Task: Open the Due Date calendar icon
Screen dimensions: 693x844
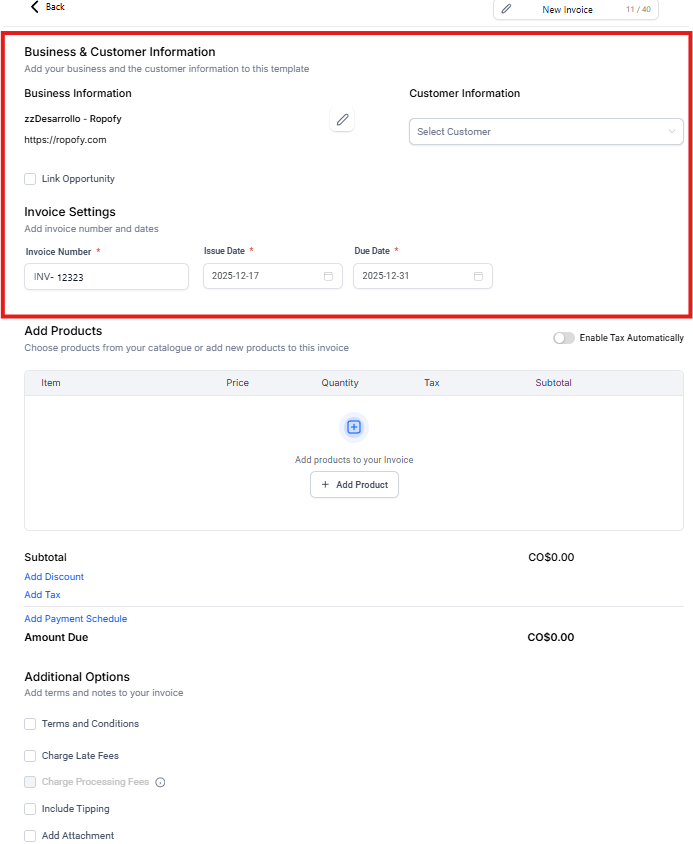Action: [x=478, y=276]
